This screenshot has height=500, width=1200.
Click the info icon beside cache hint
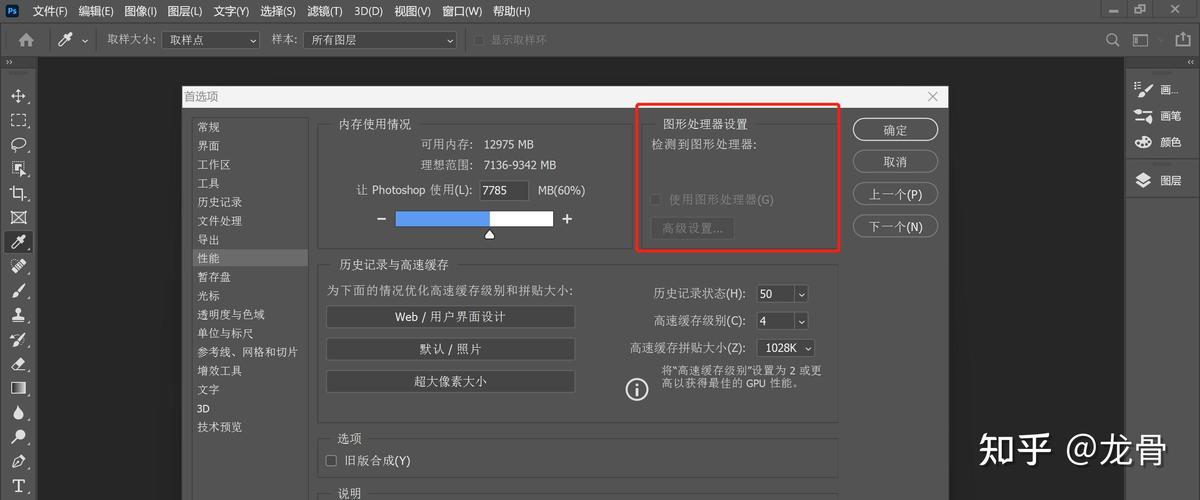[637, 389]
